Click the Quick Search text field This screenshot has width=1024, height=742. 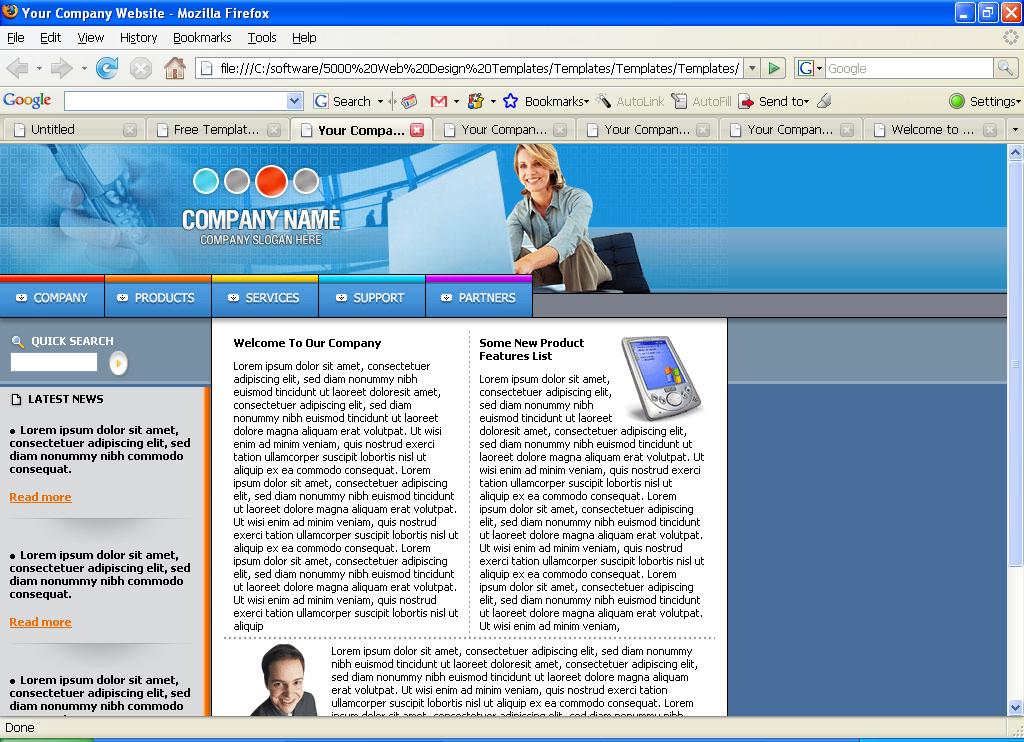coord(54,362)
